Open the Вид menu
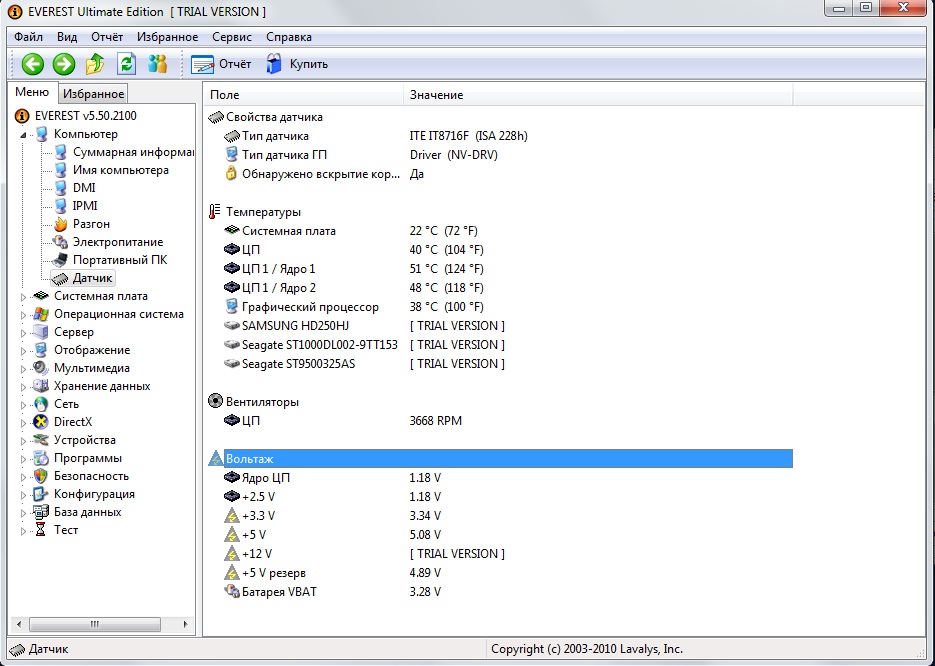The height and width of the screenshot is (666, 935). point(67,37)
